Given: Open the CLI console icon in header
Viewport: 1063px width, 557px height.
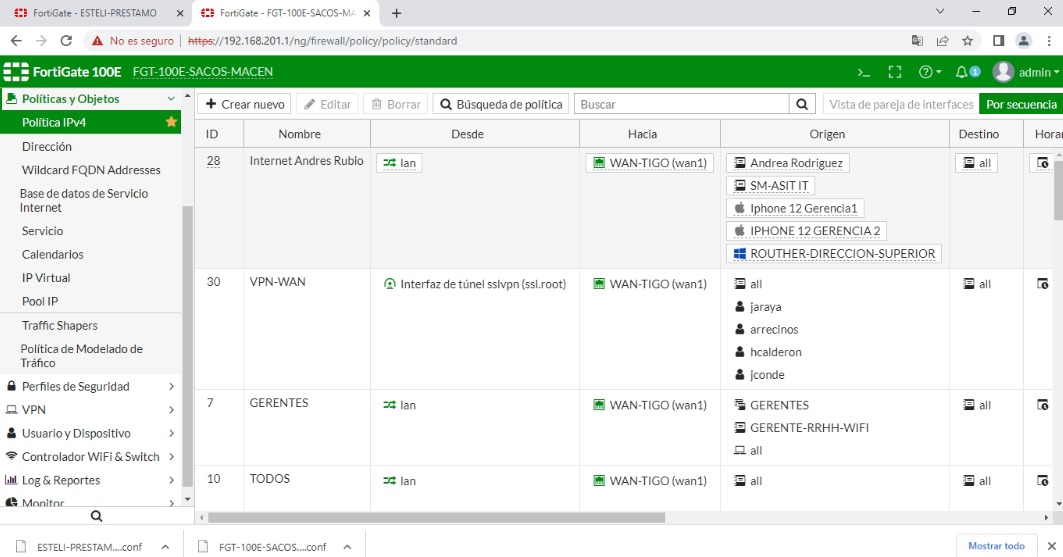Looking at the screenshot, I should tap(865, 72).
